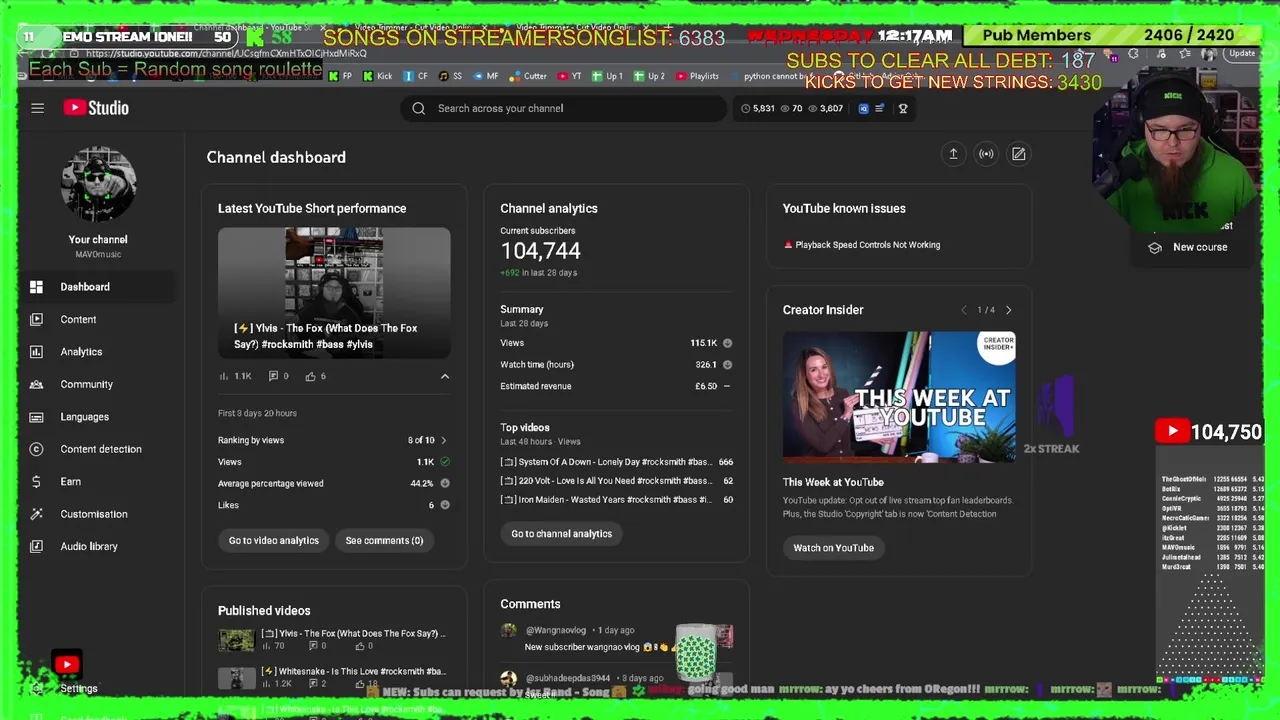This screenshot has width=1280, height=720.
Task: Click the clock icon beside 5,831
Action: point(745,108)
